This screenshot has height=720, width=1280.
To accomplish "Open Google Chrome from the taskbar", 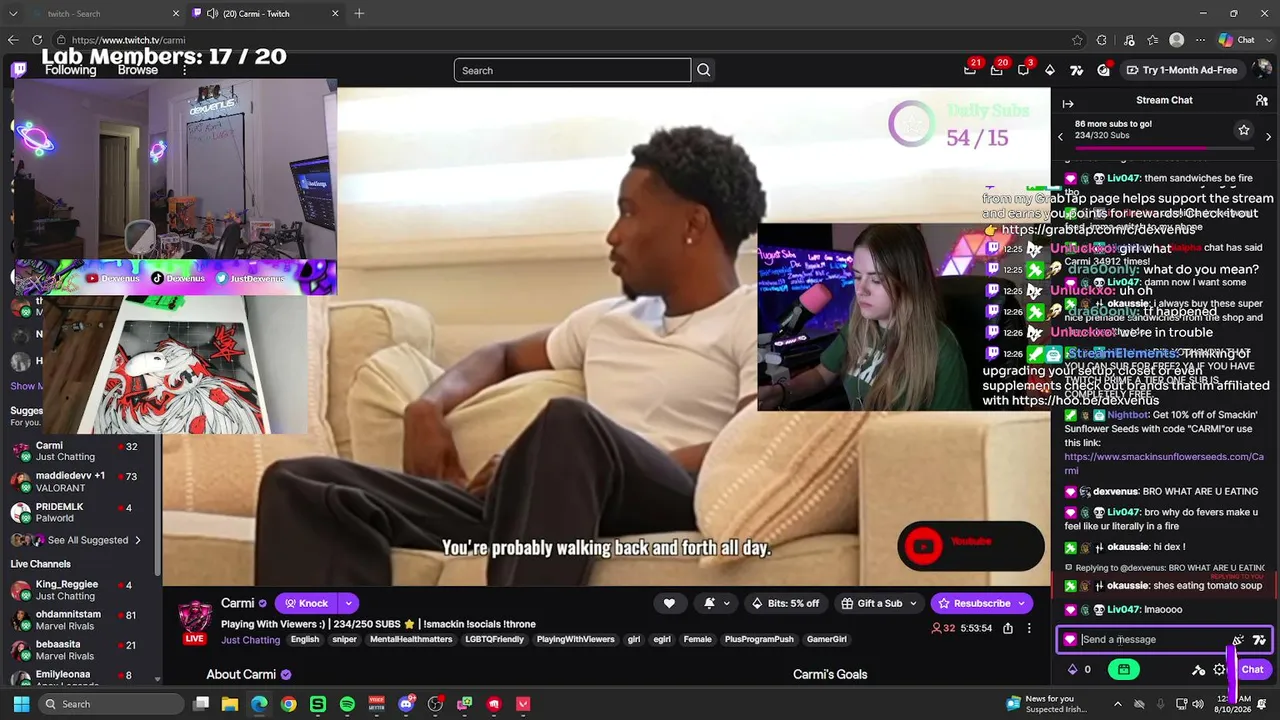I will coord(288,704).
